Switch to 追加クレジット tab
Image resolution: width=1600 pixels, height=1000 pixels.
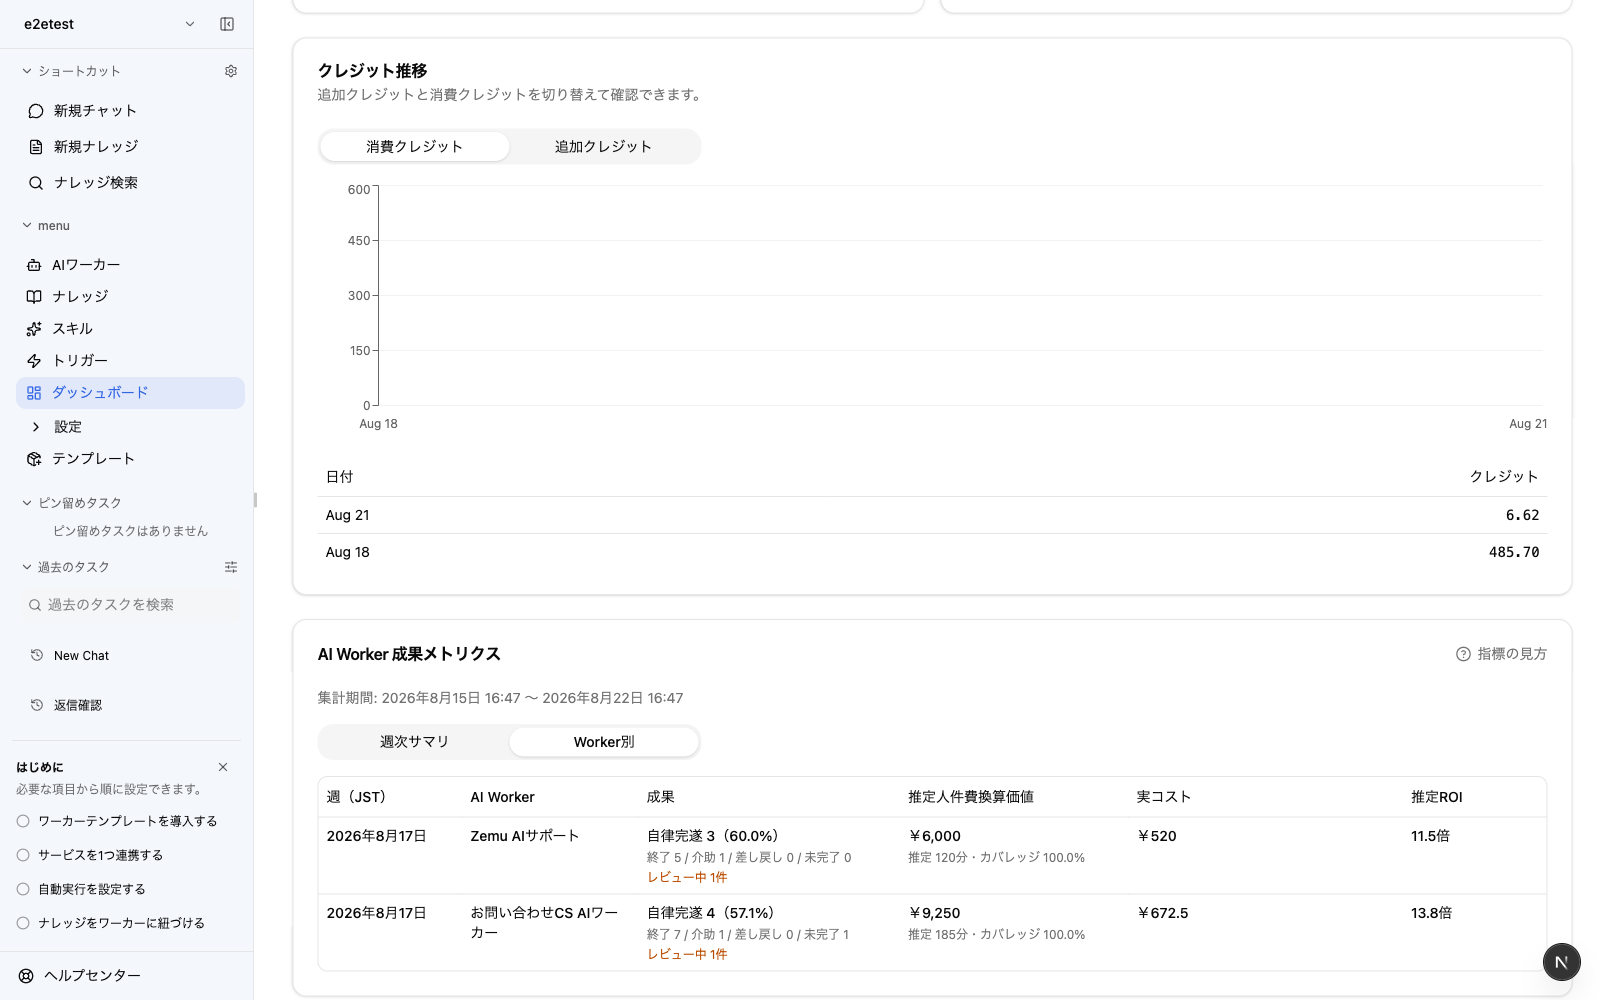point(603,147)
